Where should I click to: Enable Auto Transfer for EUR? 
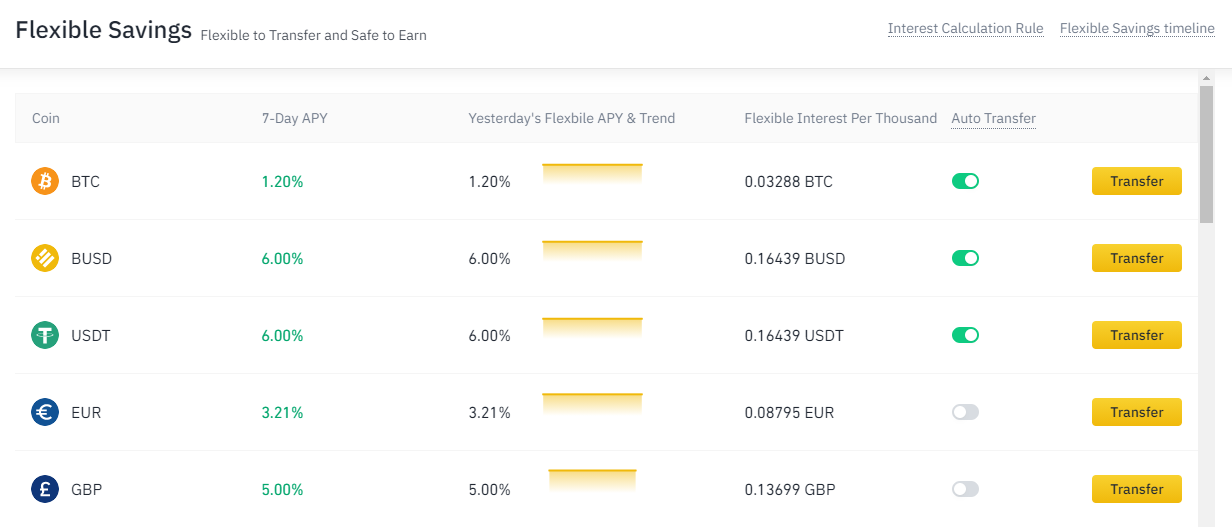(965, 412)
